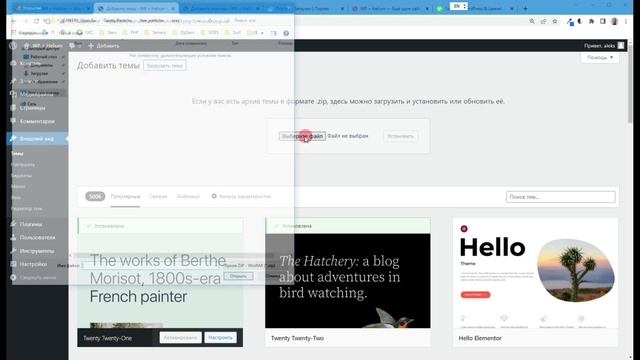Open the Chrome three-dot menu
The image size is (640, 360).
pos(626,21)
